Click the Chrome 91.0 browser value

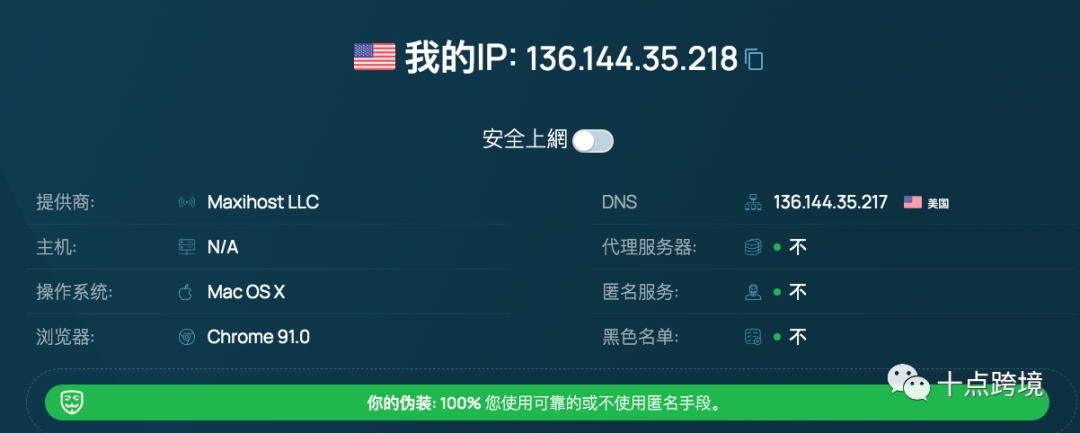tap(258, 337)
